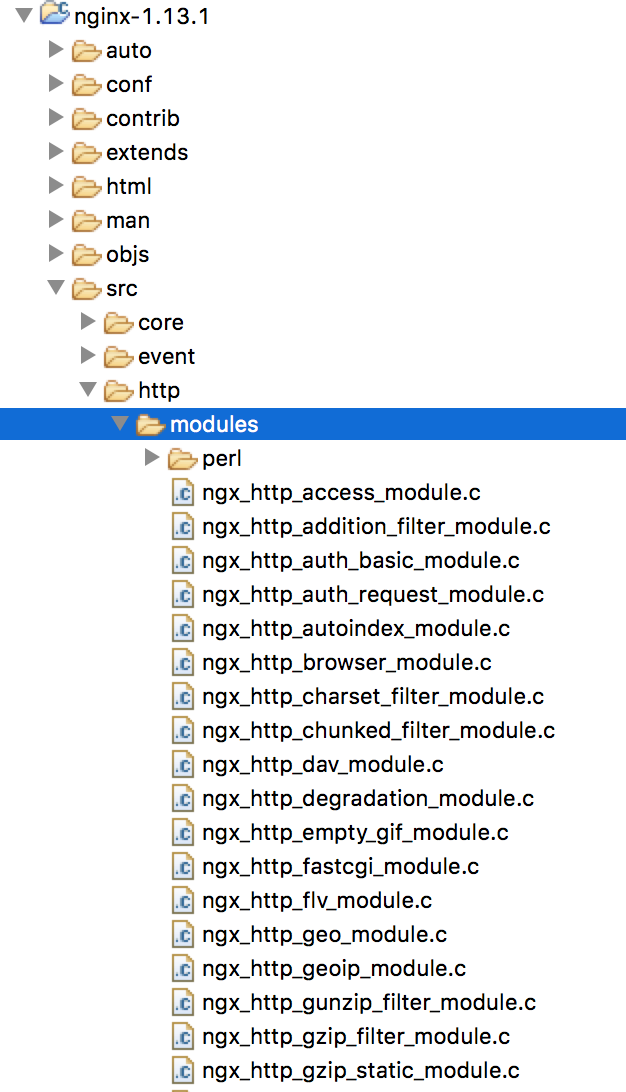Expand the conf folder
Screen dimensions: 626x1092
tap(56, 84)
